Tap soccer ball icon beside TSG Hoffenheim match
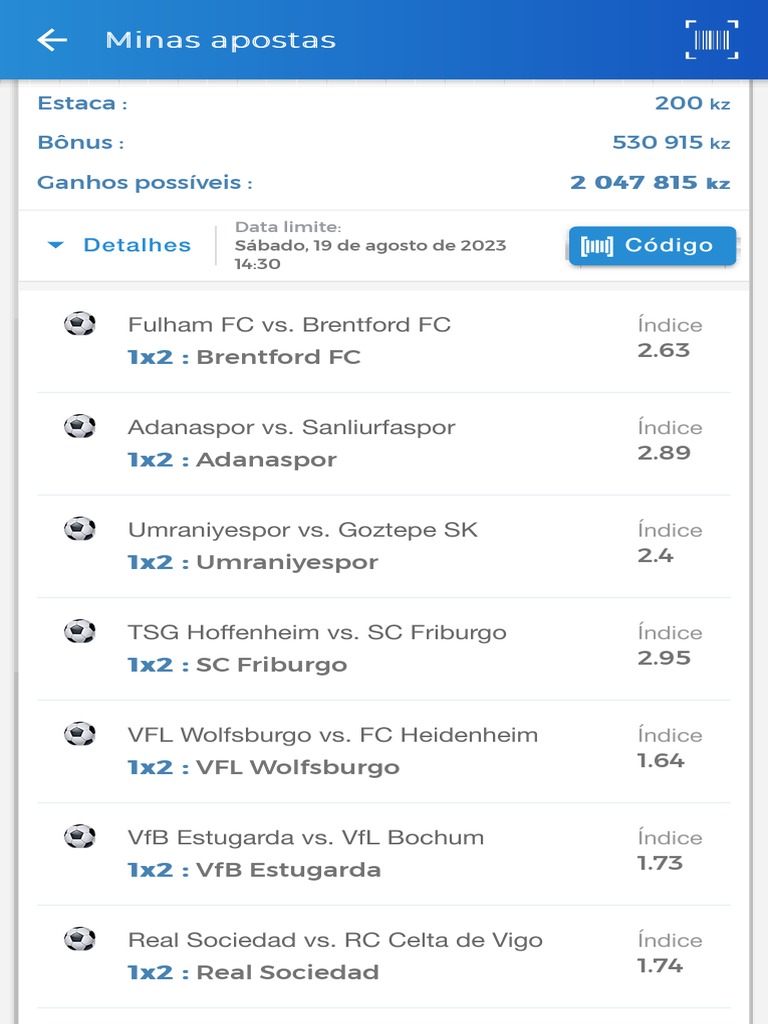 coord(80,632)
